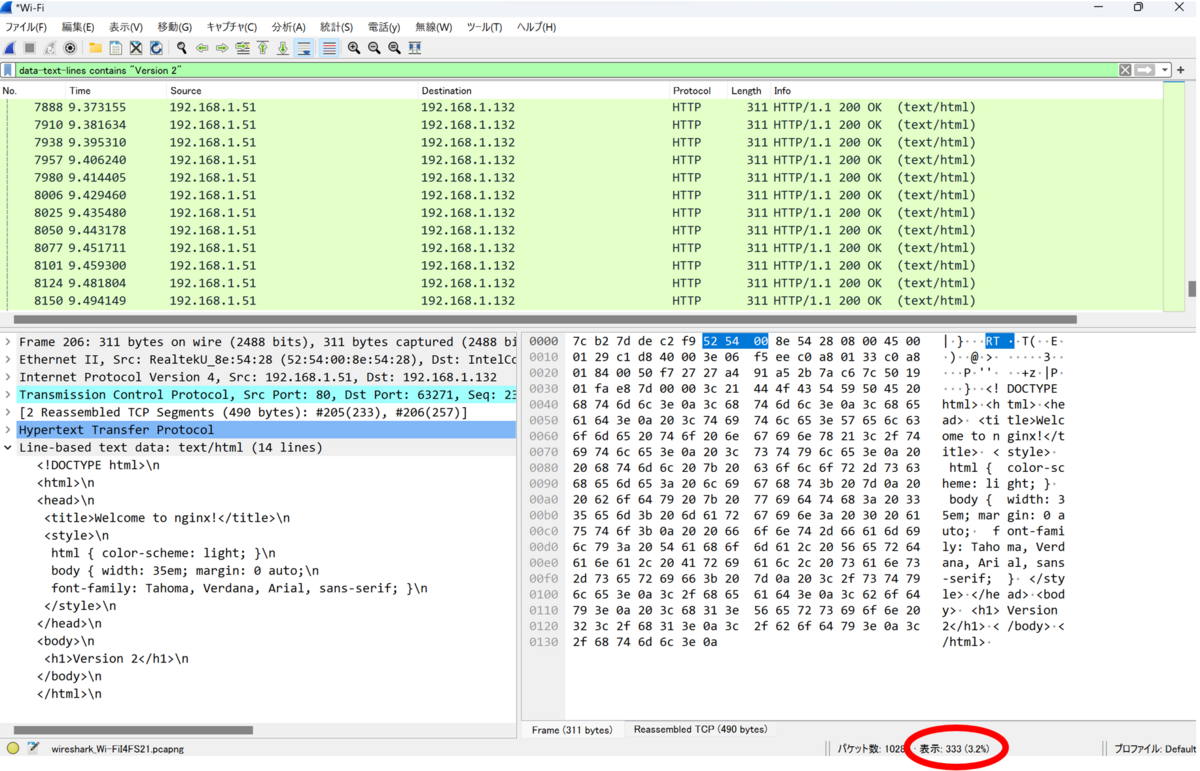The image size is (1200, 771).
Task: Open the ヘルプ(H) menu
Action: coord(537,27)
